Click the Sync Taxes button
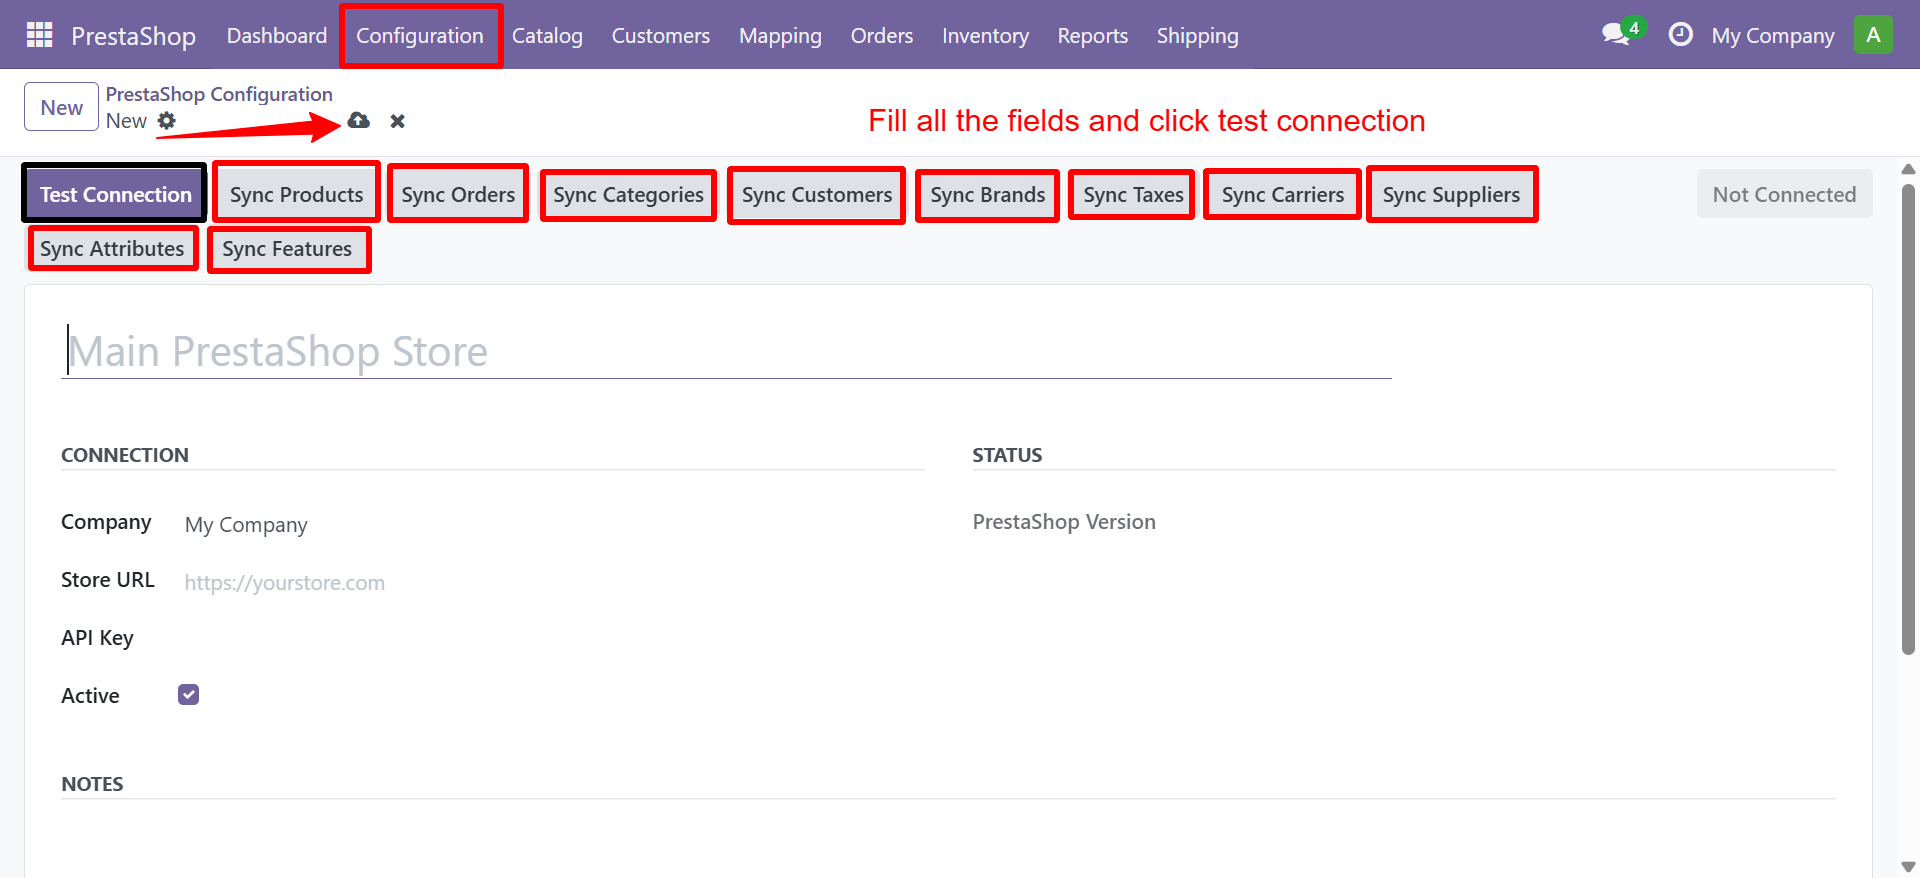Viewport: 1920px width, 878px height. (1133, 194)
